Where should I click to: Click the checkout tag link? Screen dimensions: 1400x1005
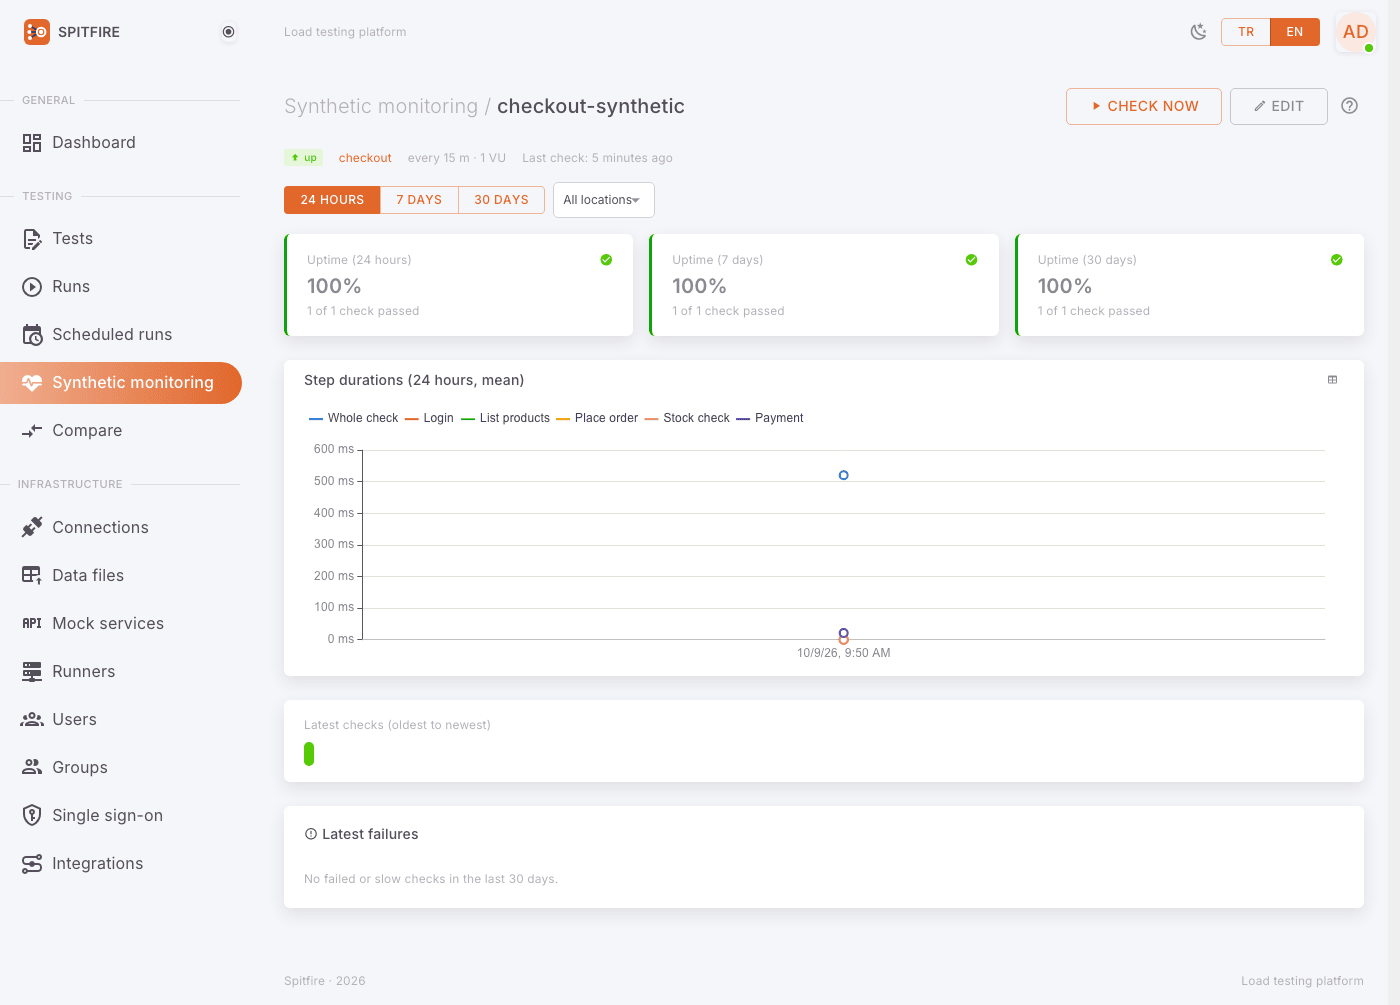[365, 158]
